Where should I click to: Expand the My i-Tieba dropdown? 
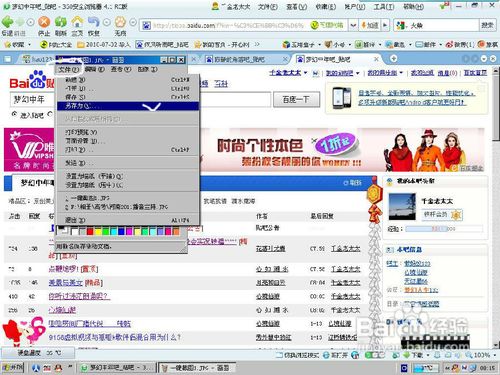[x=358, y=73]
